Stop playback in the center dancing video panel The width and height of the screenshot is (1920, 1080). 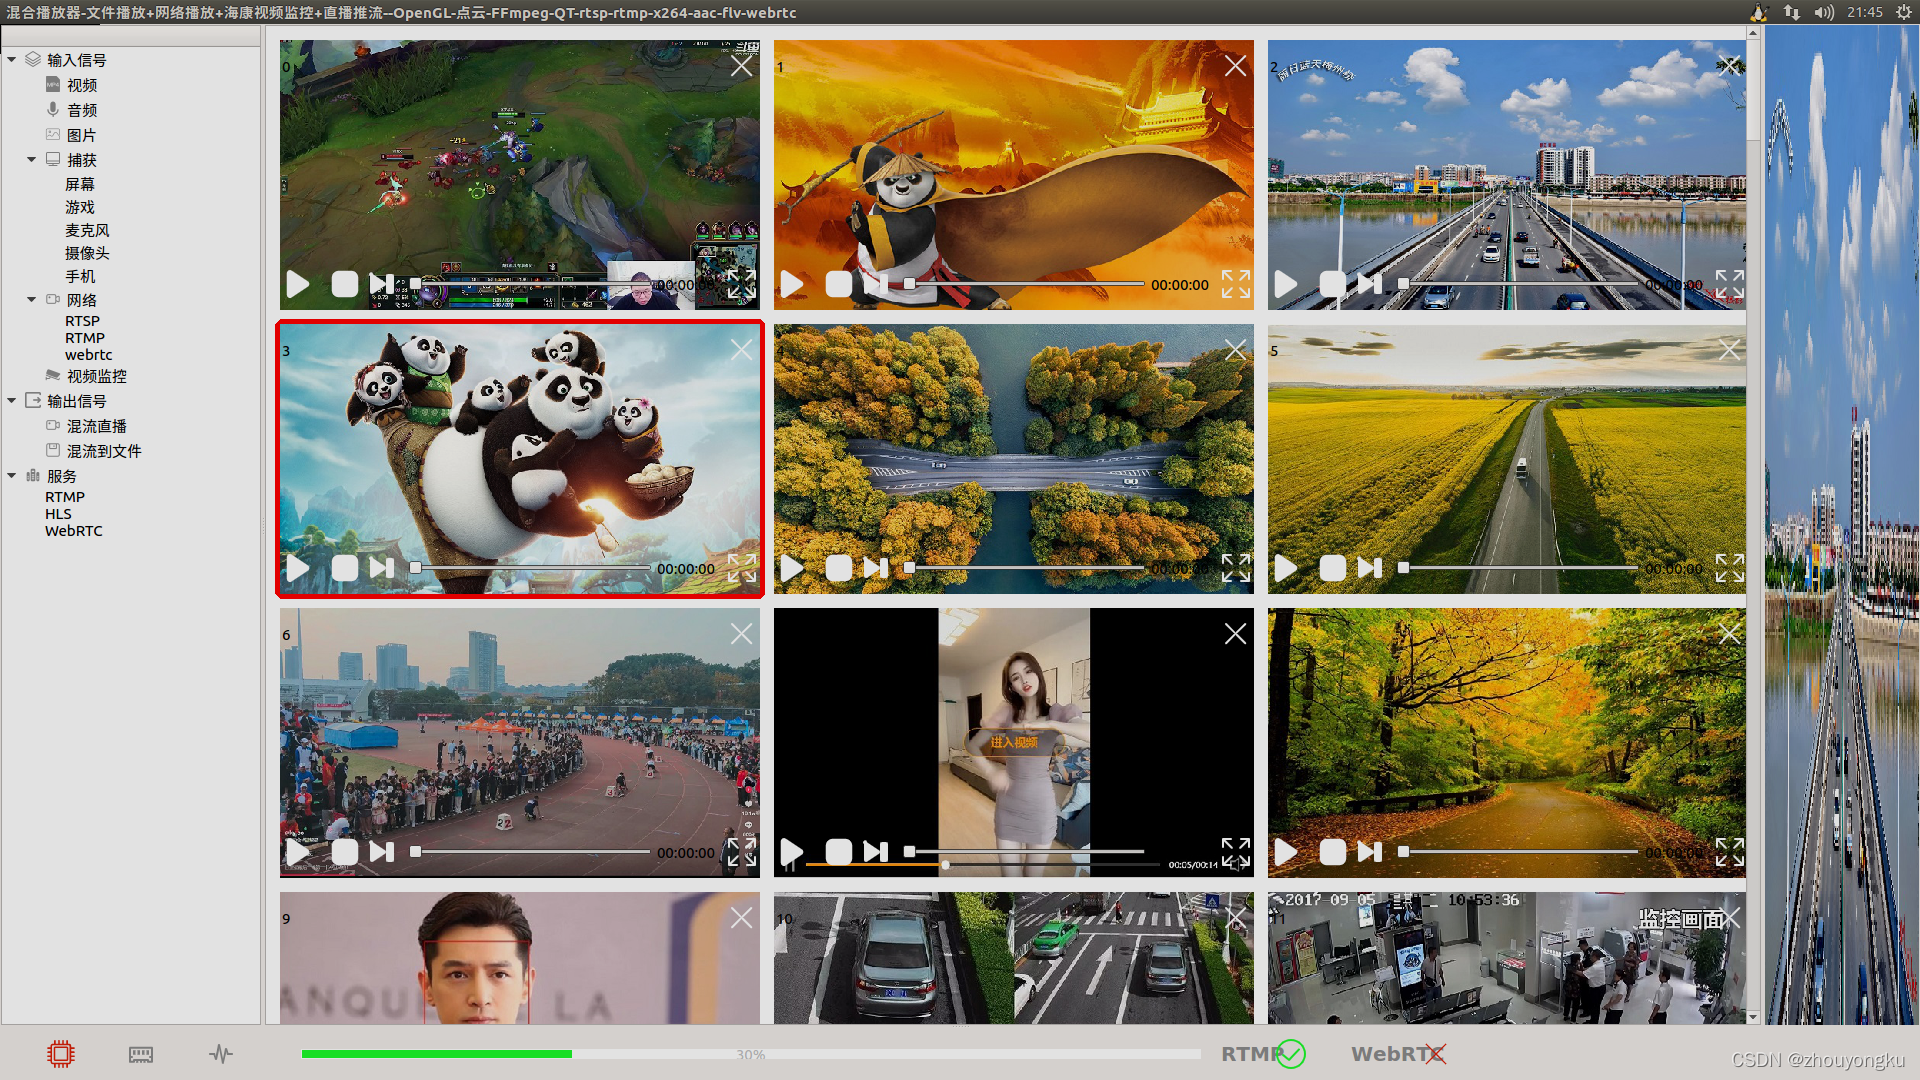click(838, 852)
